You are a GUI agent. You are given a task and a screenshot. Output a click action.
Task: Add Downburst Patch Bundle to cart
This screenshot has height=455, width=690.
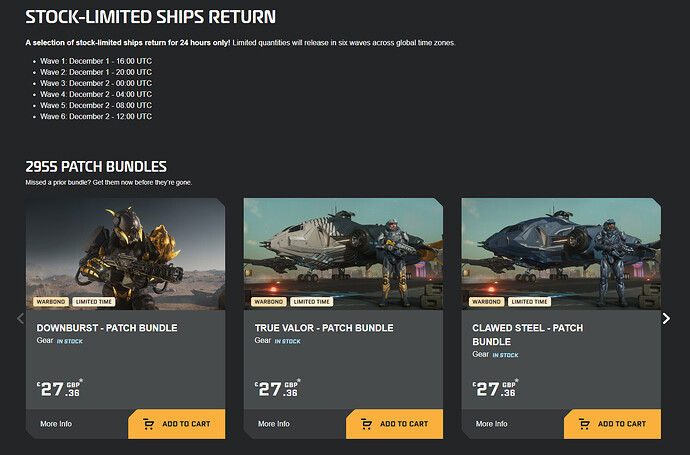pyautogui.click(x=177, y=424)
